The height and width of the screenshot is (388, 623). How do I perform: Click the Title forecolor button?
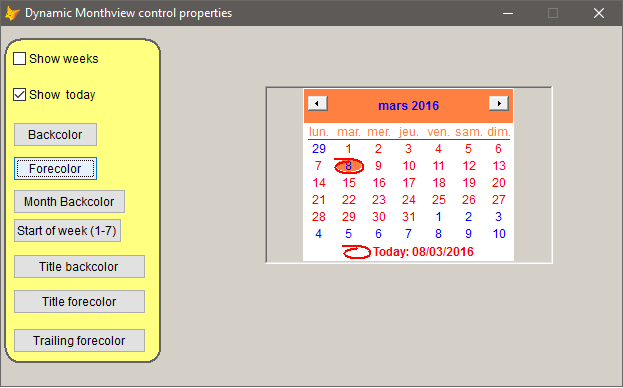[x=79, y=301]
